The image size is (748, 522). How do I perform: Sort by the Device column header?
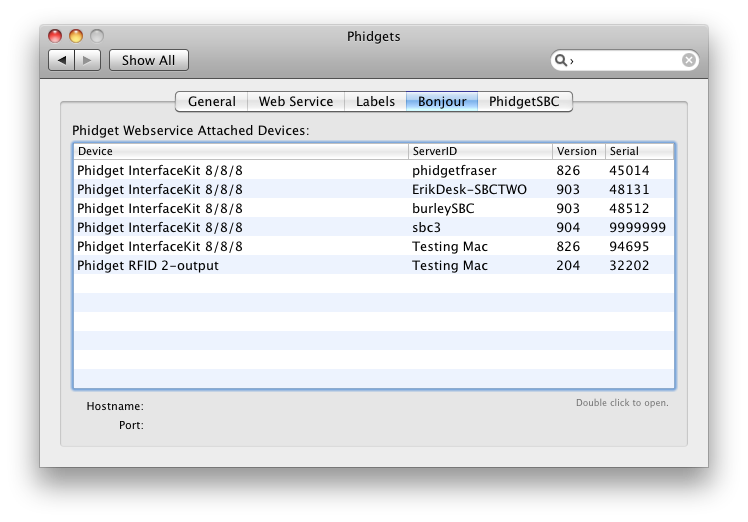pyautogui.click(x=241, y=151)
